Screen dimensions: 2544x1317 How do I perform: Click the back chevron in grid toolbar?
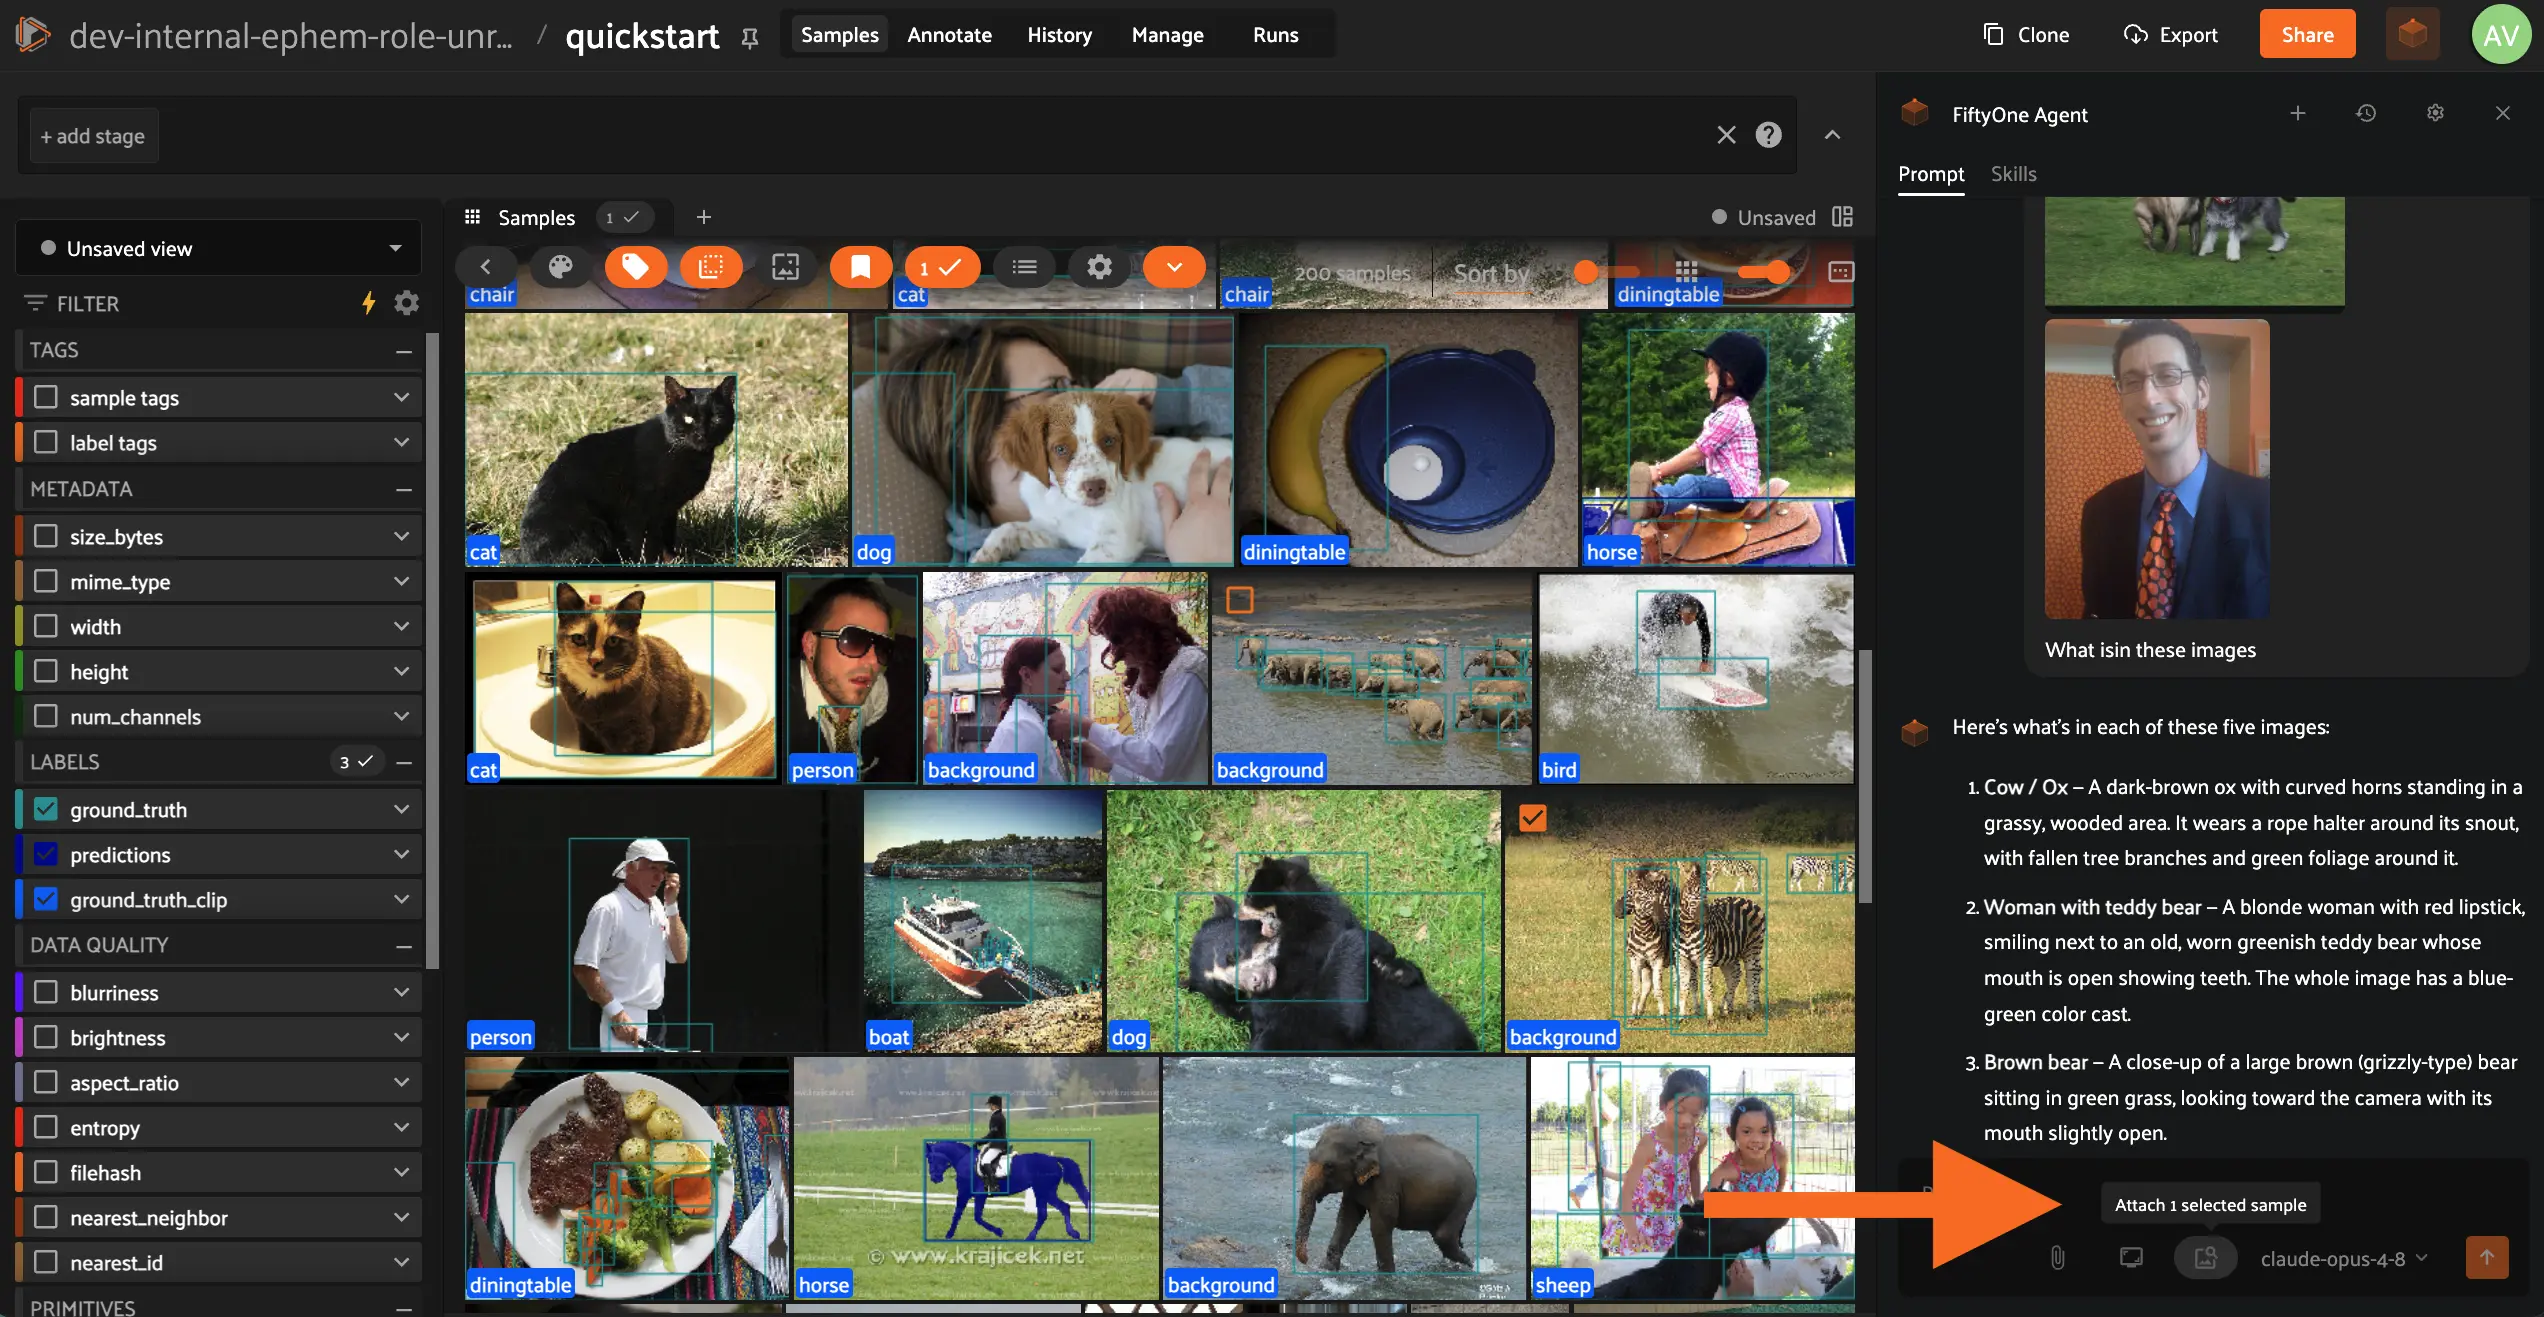(485, 267)
